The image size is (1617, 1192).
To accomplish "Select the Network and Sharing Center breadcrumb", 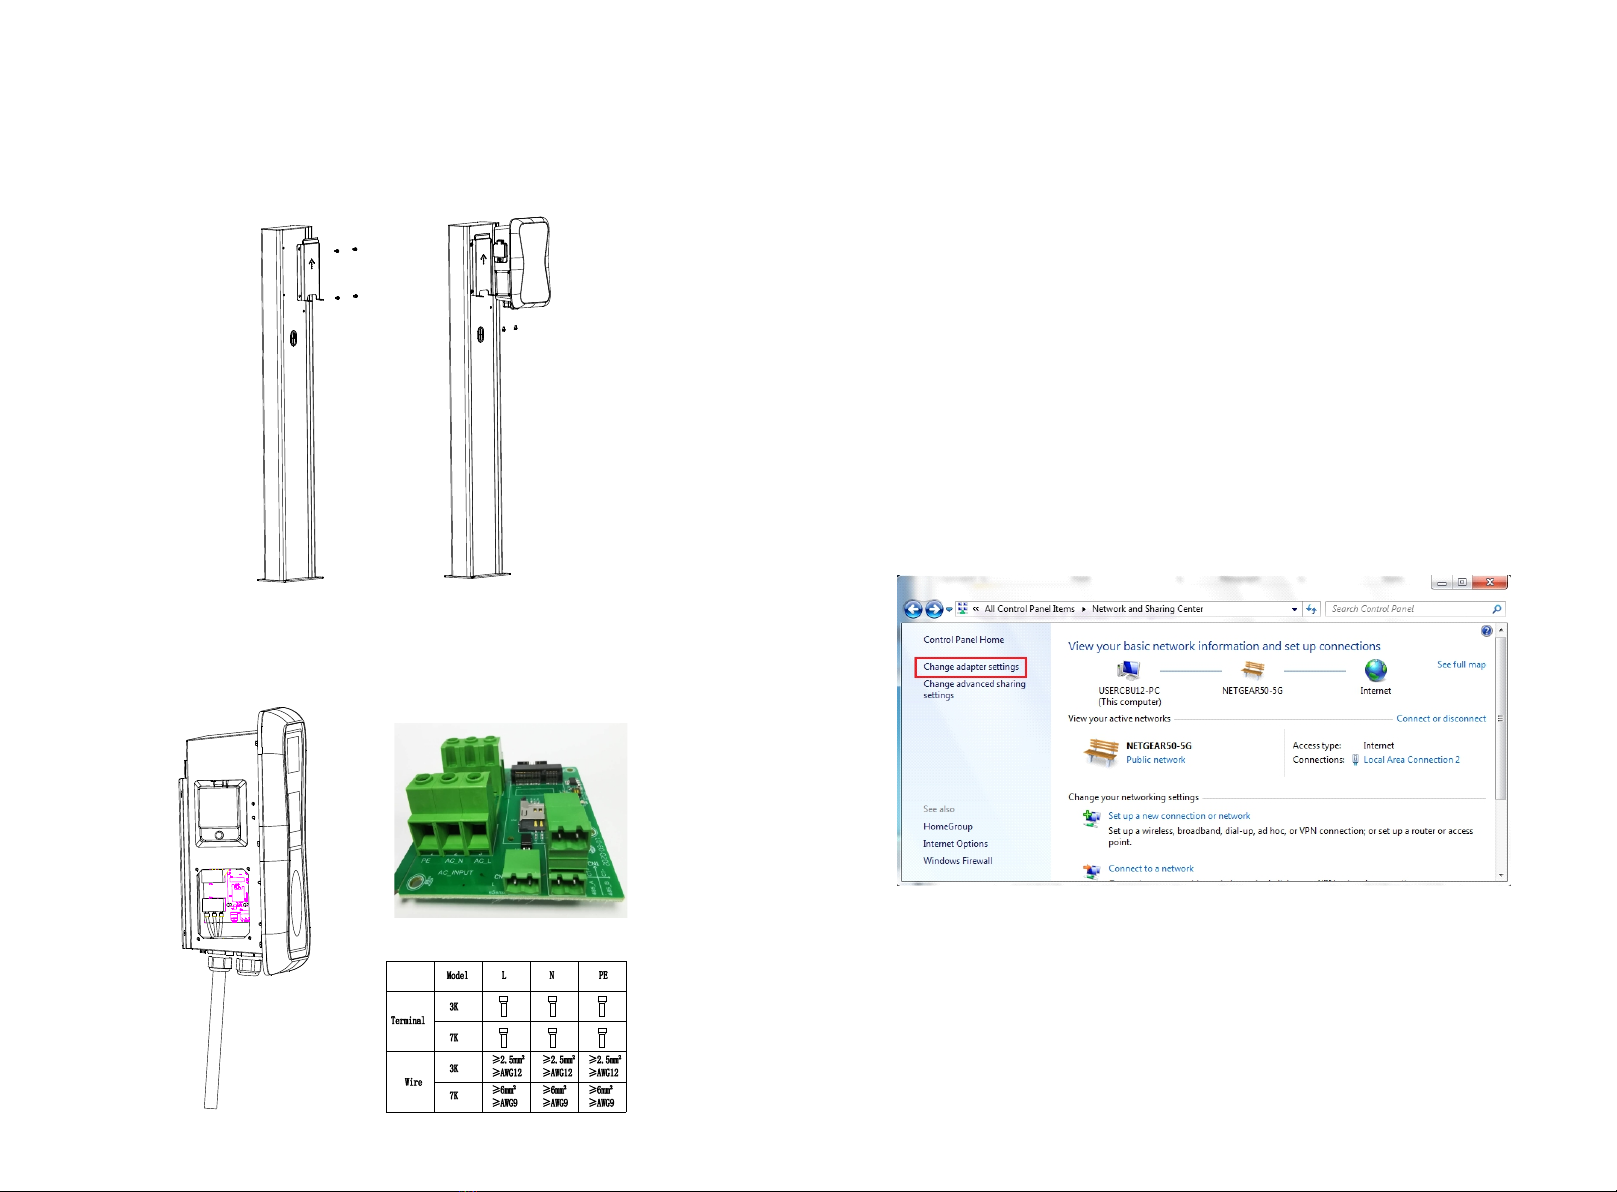I will [x=1147, y=609].
